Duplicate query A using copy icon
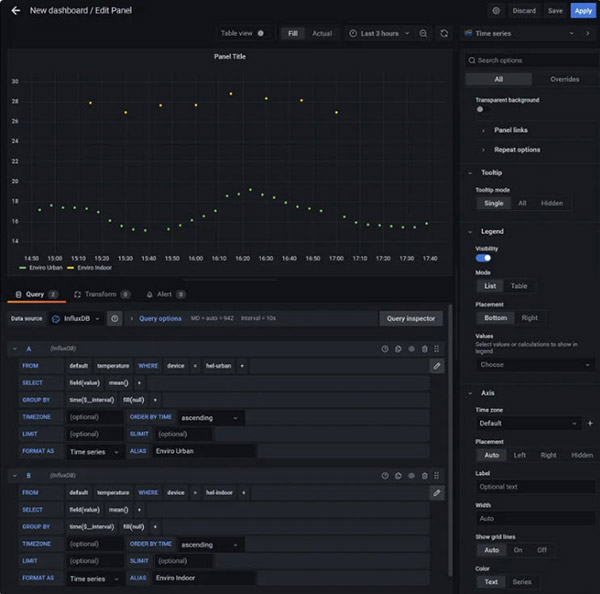Viewport: 600px width, 594px height. [398, 349]
